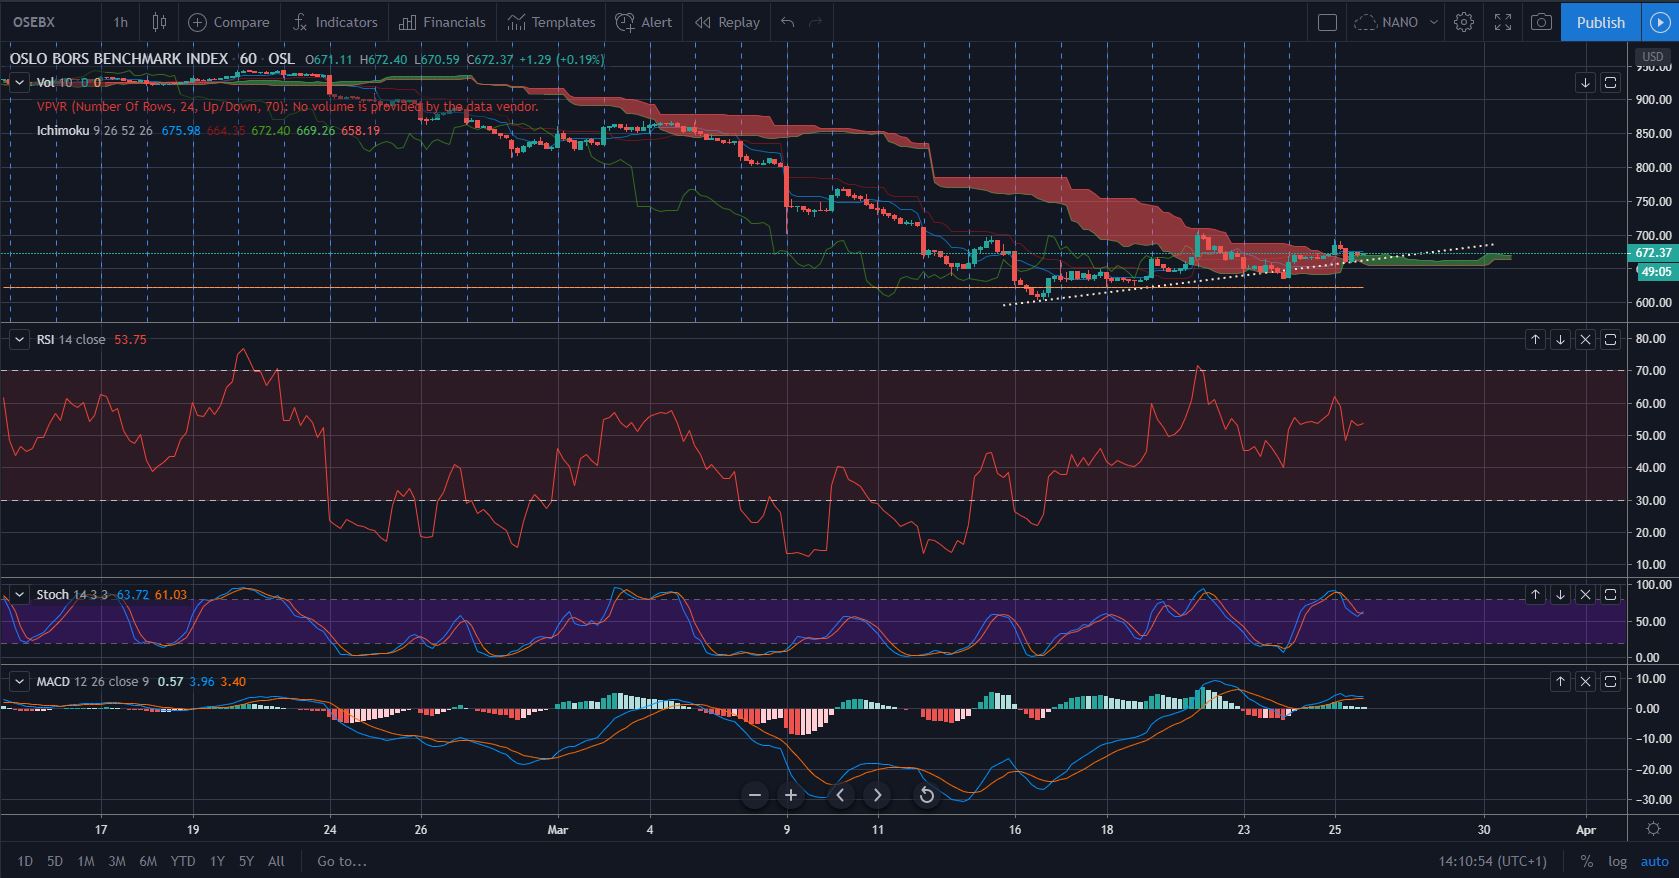
Task: Open the candlestick chart style selector
Action: pos(159,22)
